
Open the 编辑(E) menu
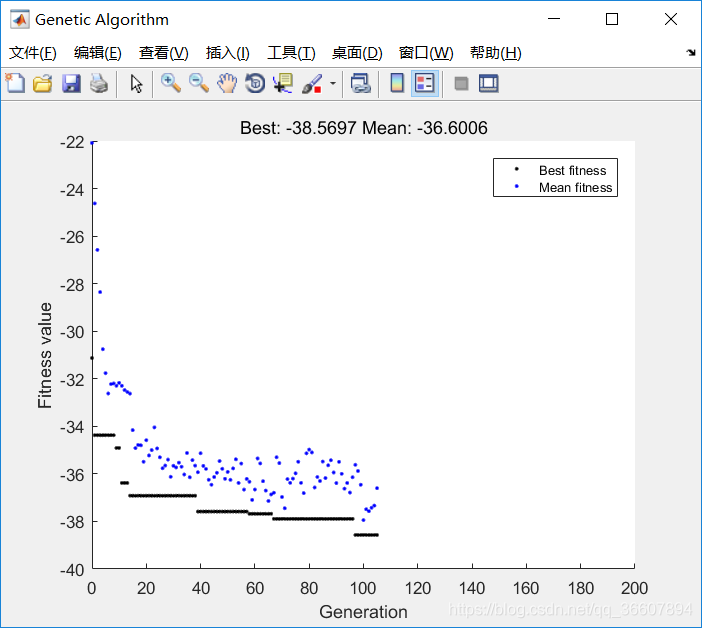[x=98, y=53]
